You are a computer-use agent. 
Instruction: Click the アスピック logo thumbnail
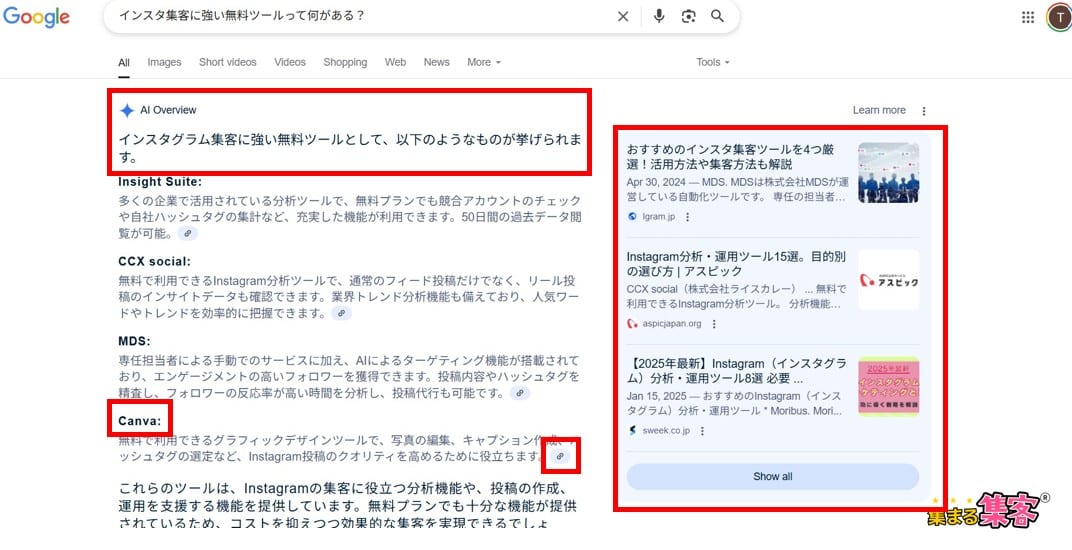point(889,280)
